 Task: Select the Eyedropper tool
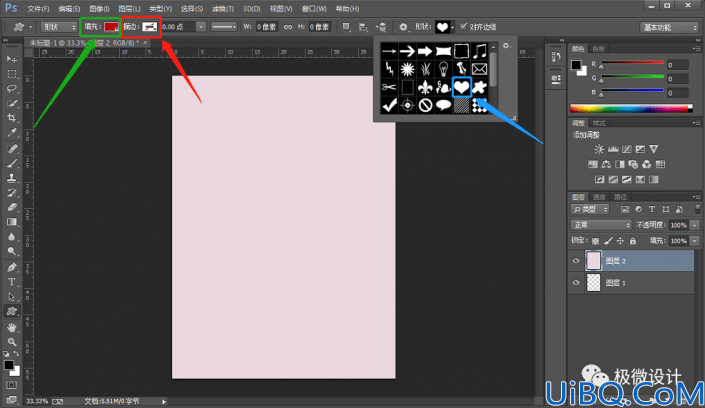click(12, 133)
